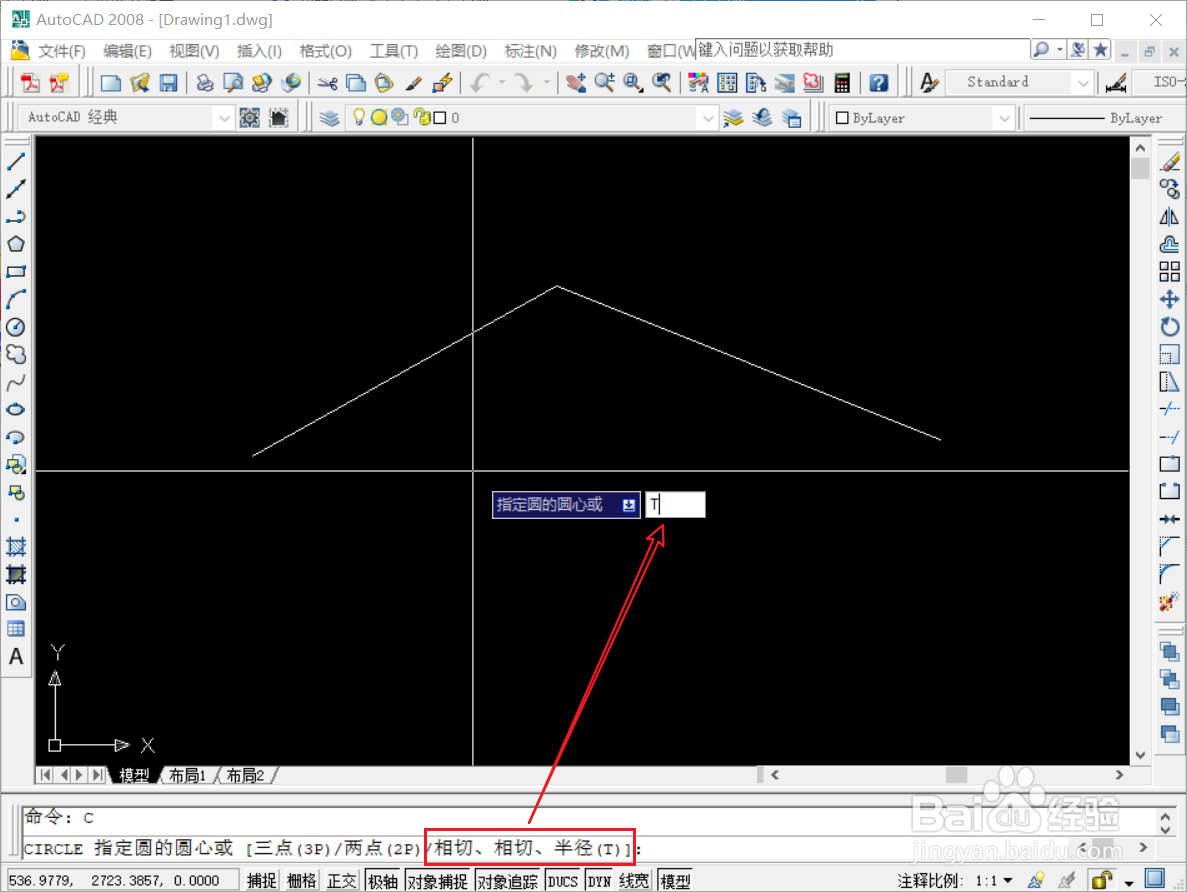
Task: Select the Revision Cloud tool
Action: pyautogui.click(x=16, y=354)
